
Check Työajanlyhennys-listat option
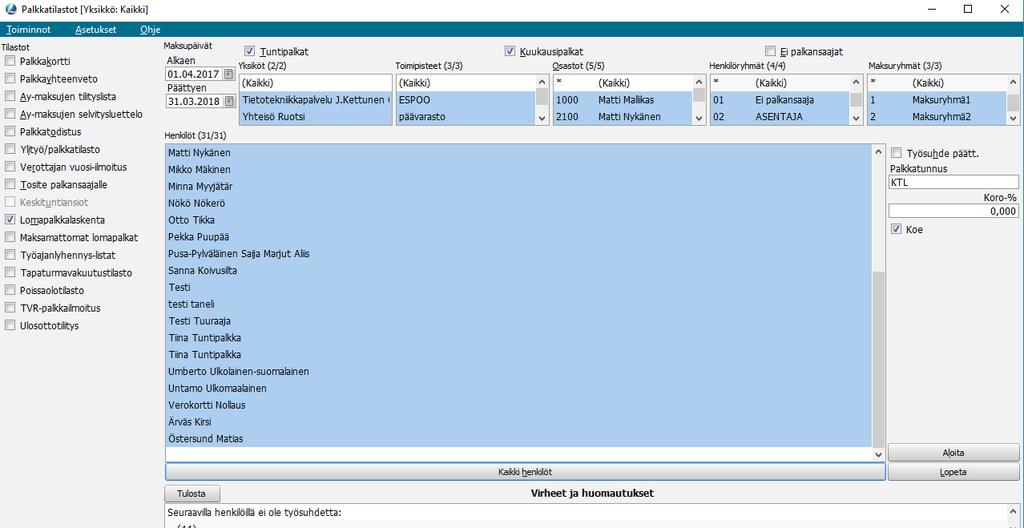[9, 256]
